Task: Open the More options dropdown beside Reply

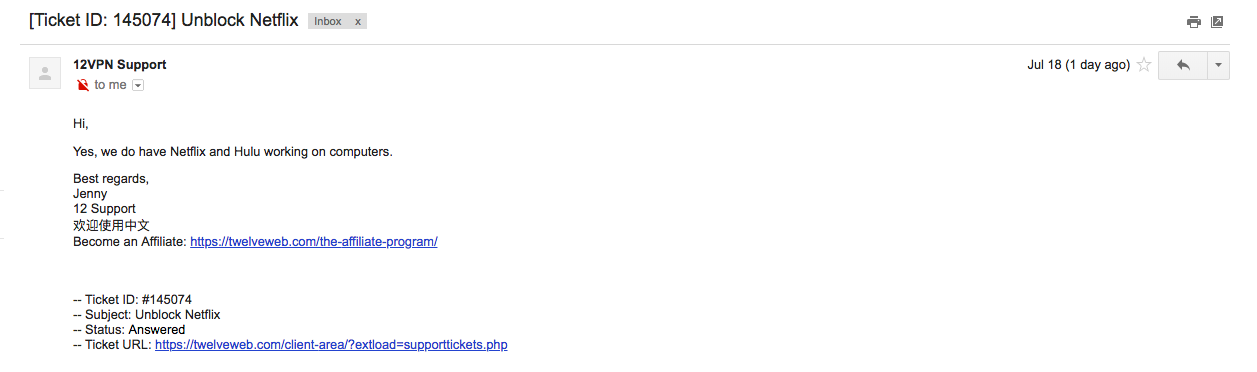Action: [x=1218, y=65]
